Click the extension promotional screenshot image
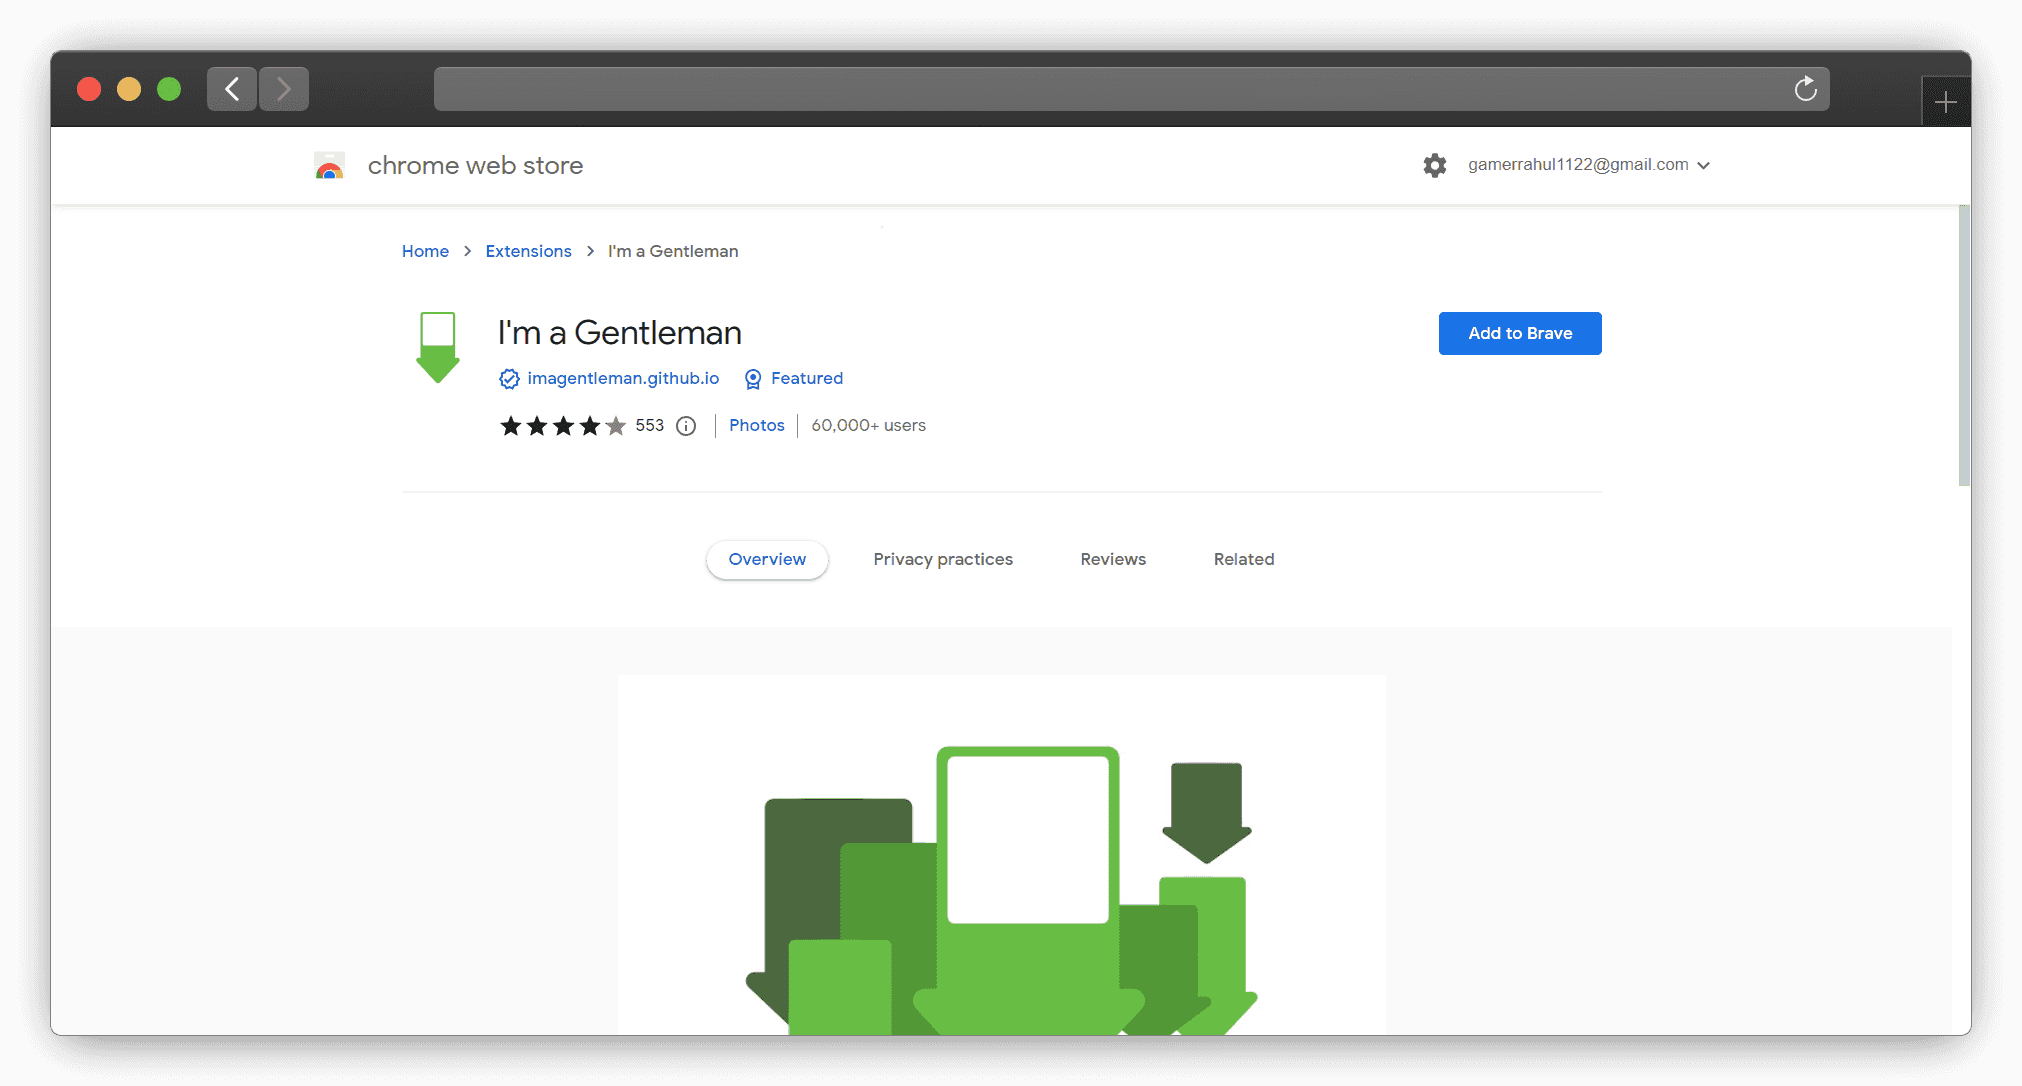Screen dimensions: 2022x1086 pos(1001,855)
